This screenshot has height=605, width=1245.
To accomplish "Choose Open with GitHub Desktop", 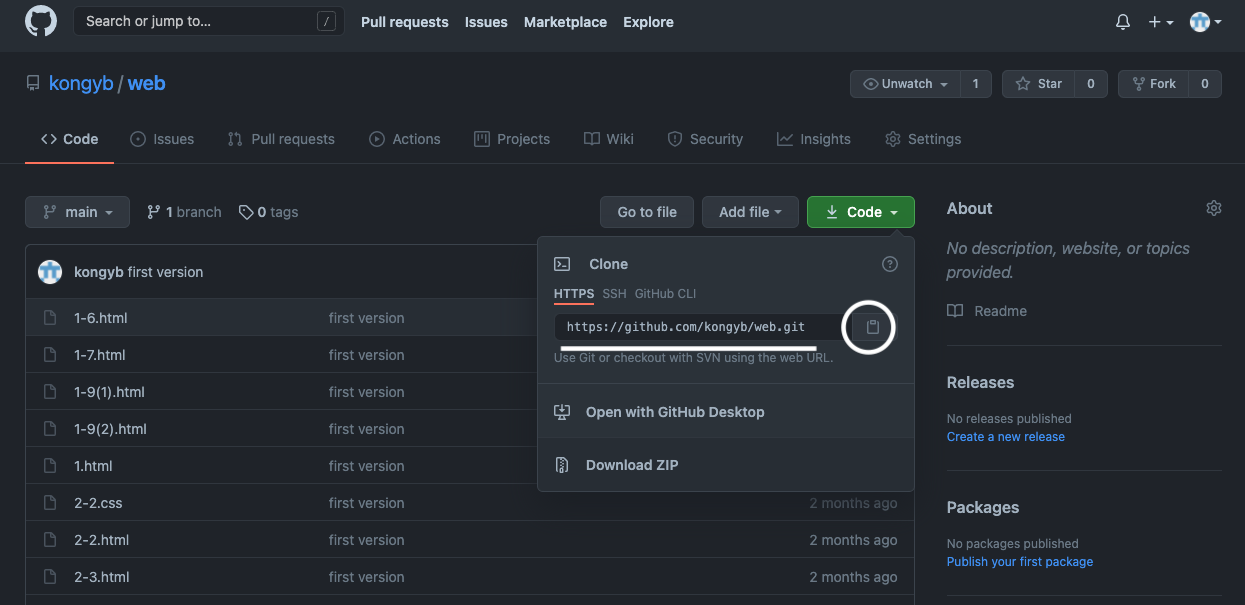I will click(x=726, y=412).
